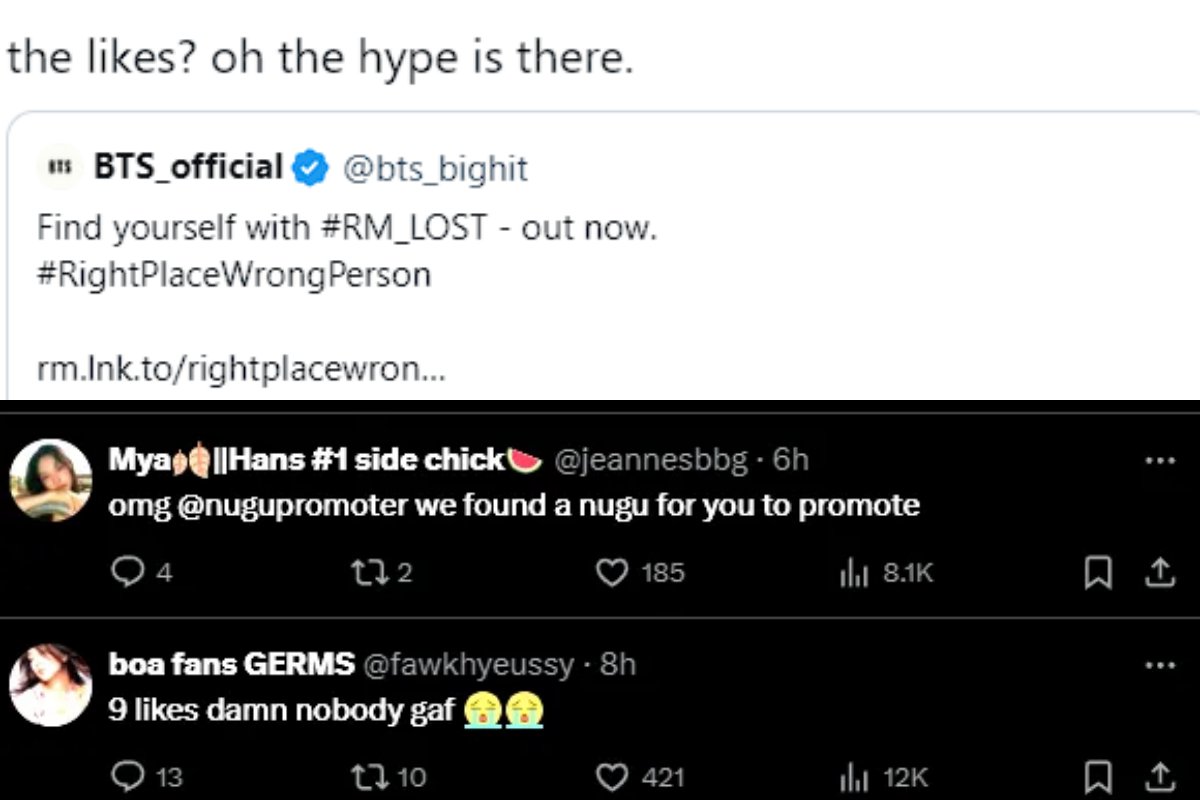
Task: Open more options on fawkhyeussy tweet
Action: pos(1159,665)
